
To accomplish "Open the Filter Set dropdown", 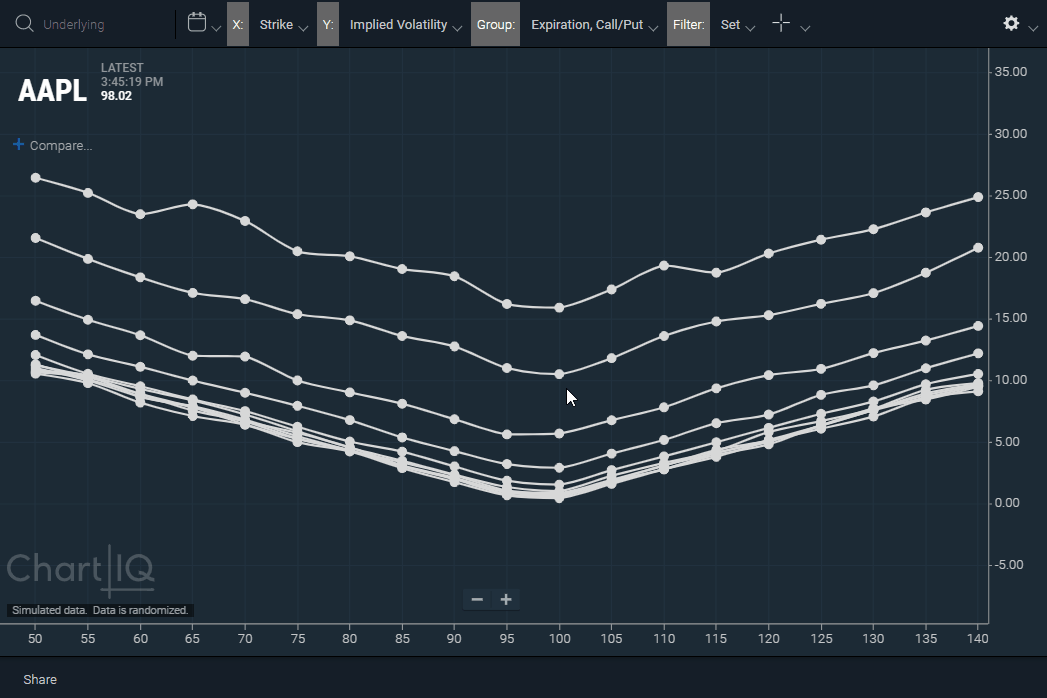I will point(737,25).
